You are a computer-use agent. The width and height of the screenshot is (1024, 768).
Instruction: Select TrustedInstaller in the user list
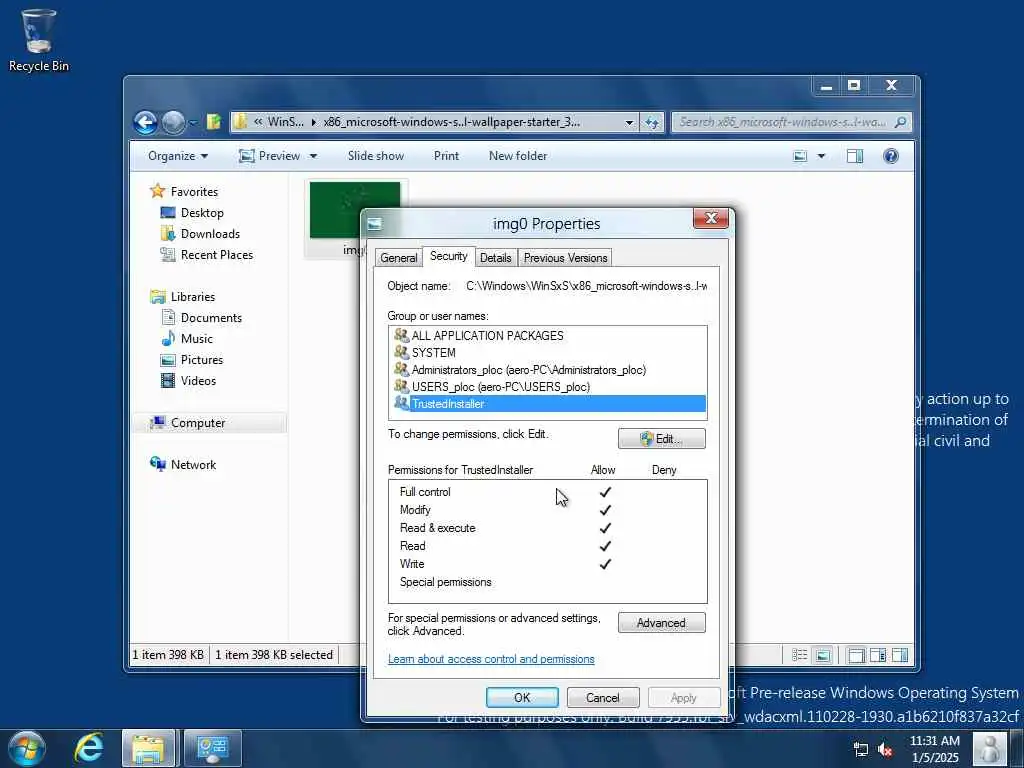(x=548, y=404)
